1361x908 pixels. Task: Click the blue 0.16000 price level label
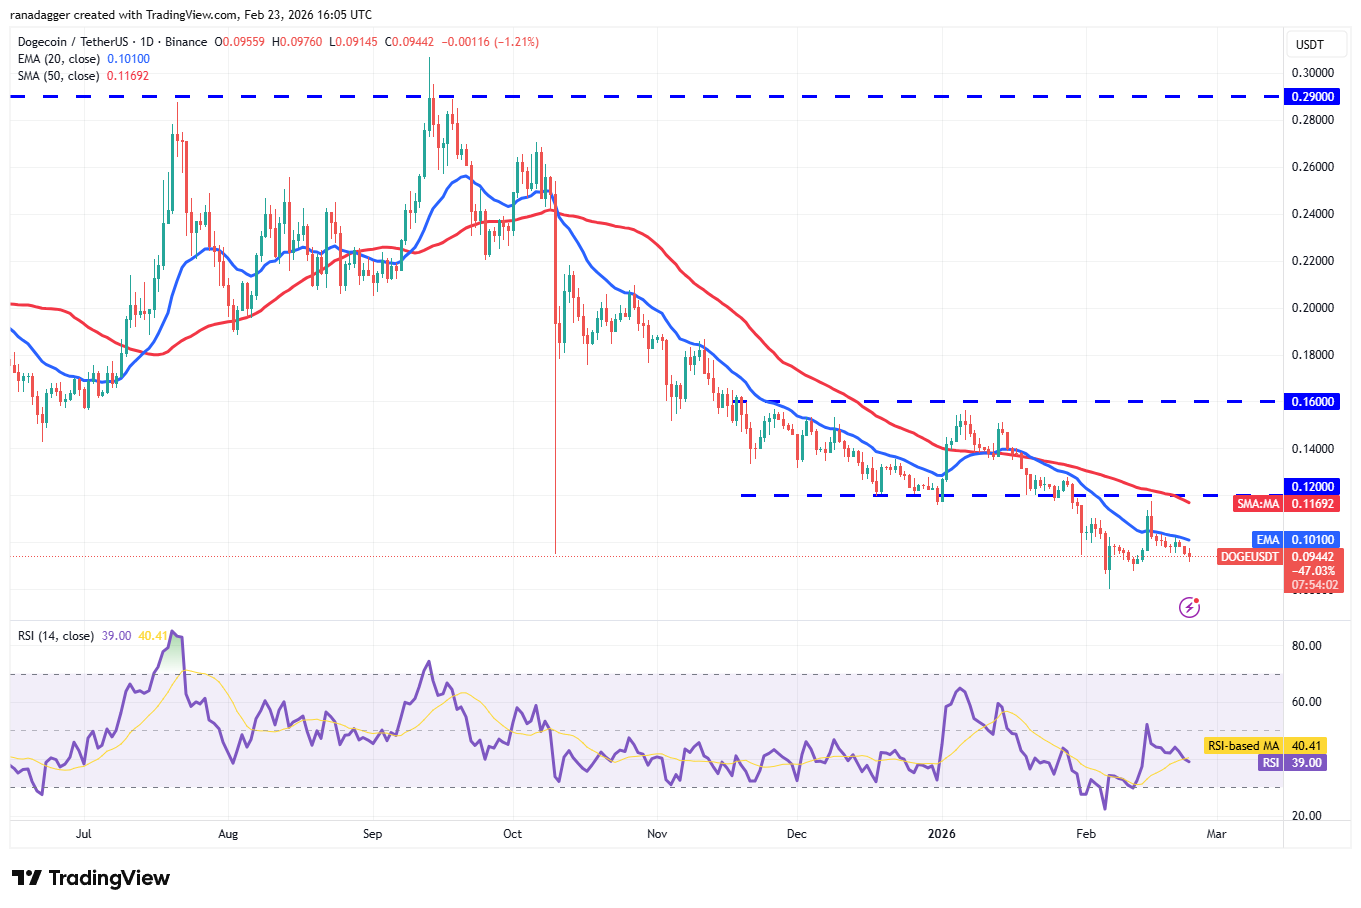(x=1313, y=401)
